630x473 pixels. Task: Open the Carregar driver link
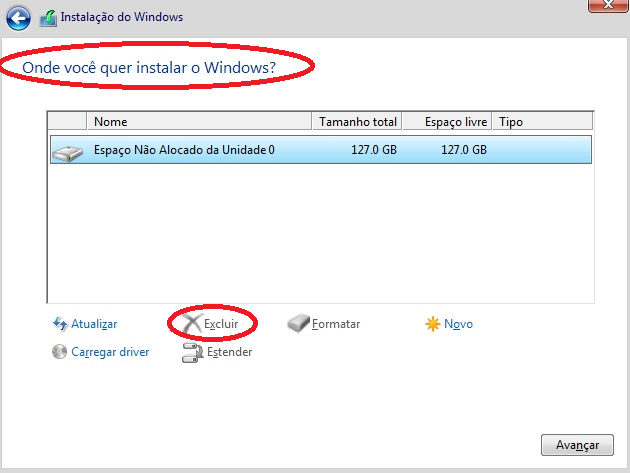pos(110,352)
